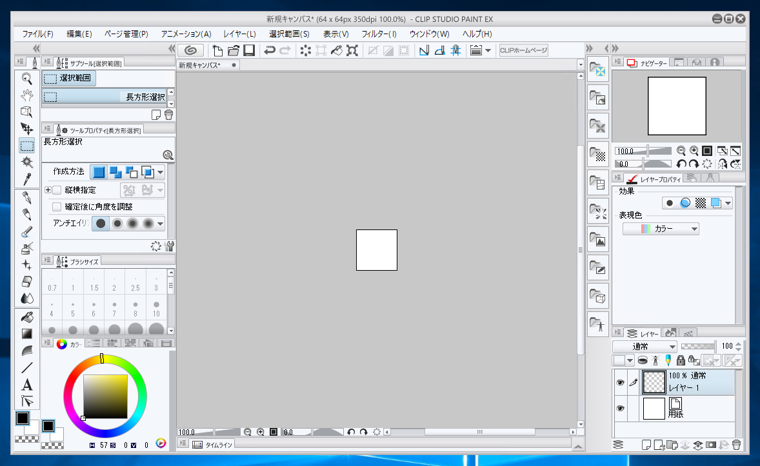Set anti-aliasing to none

[100, 224]
